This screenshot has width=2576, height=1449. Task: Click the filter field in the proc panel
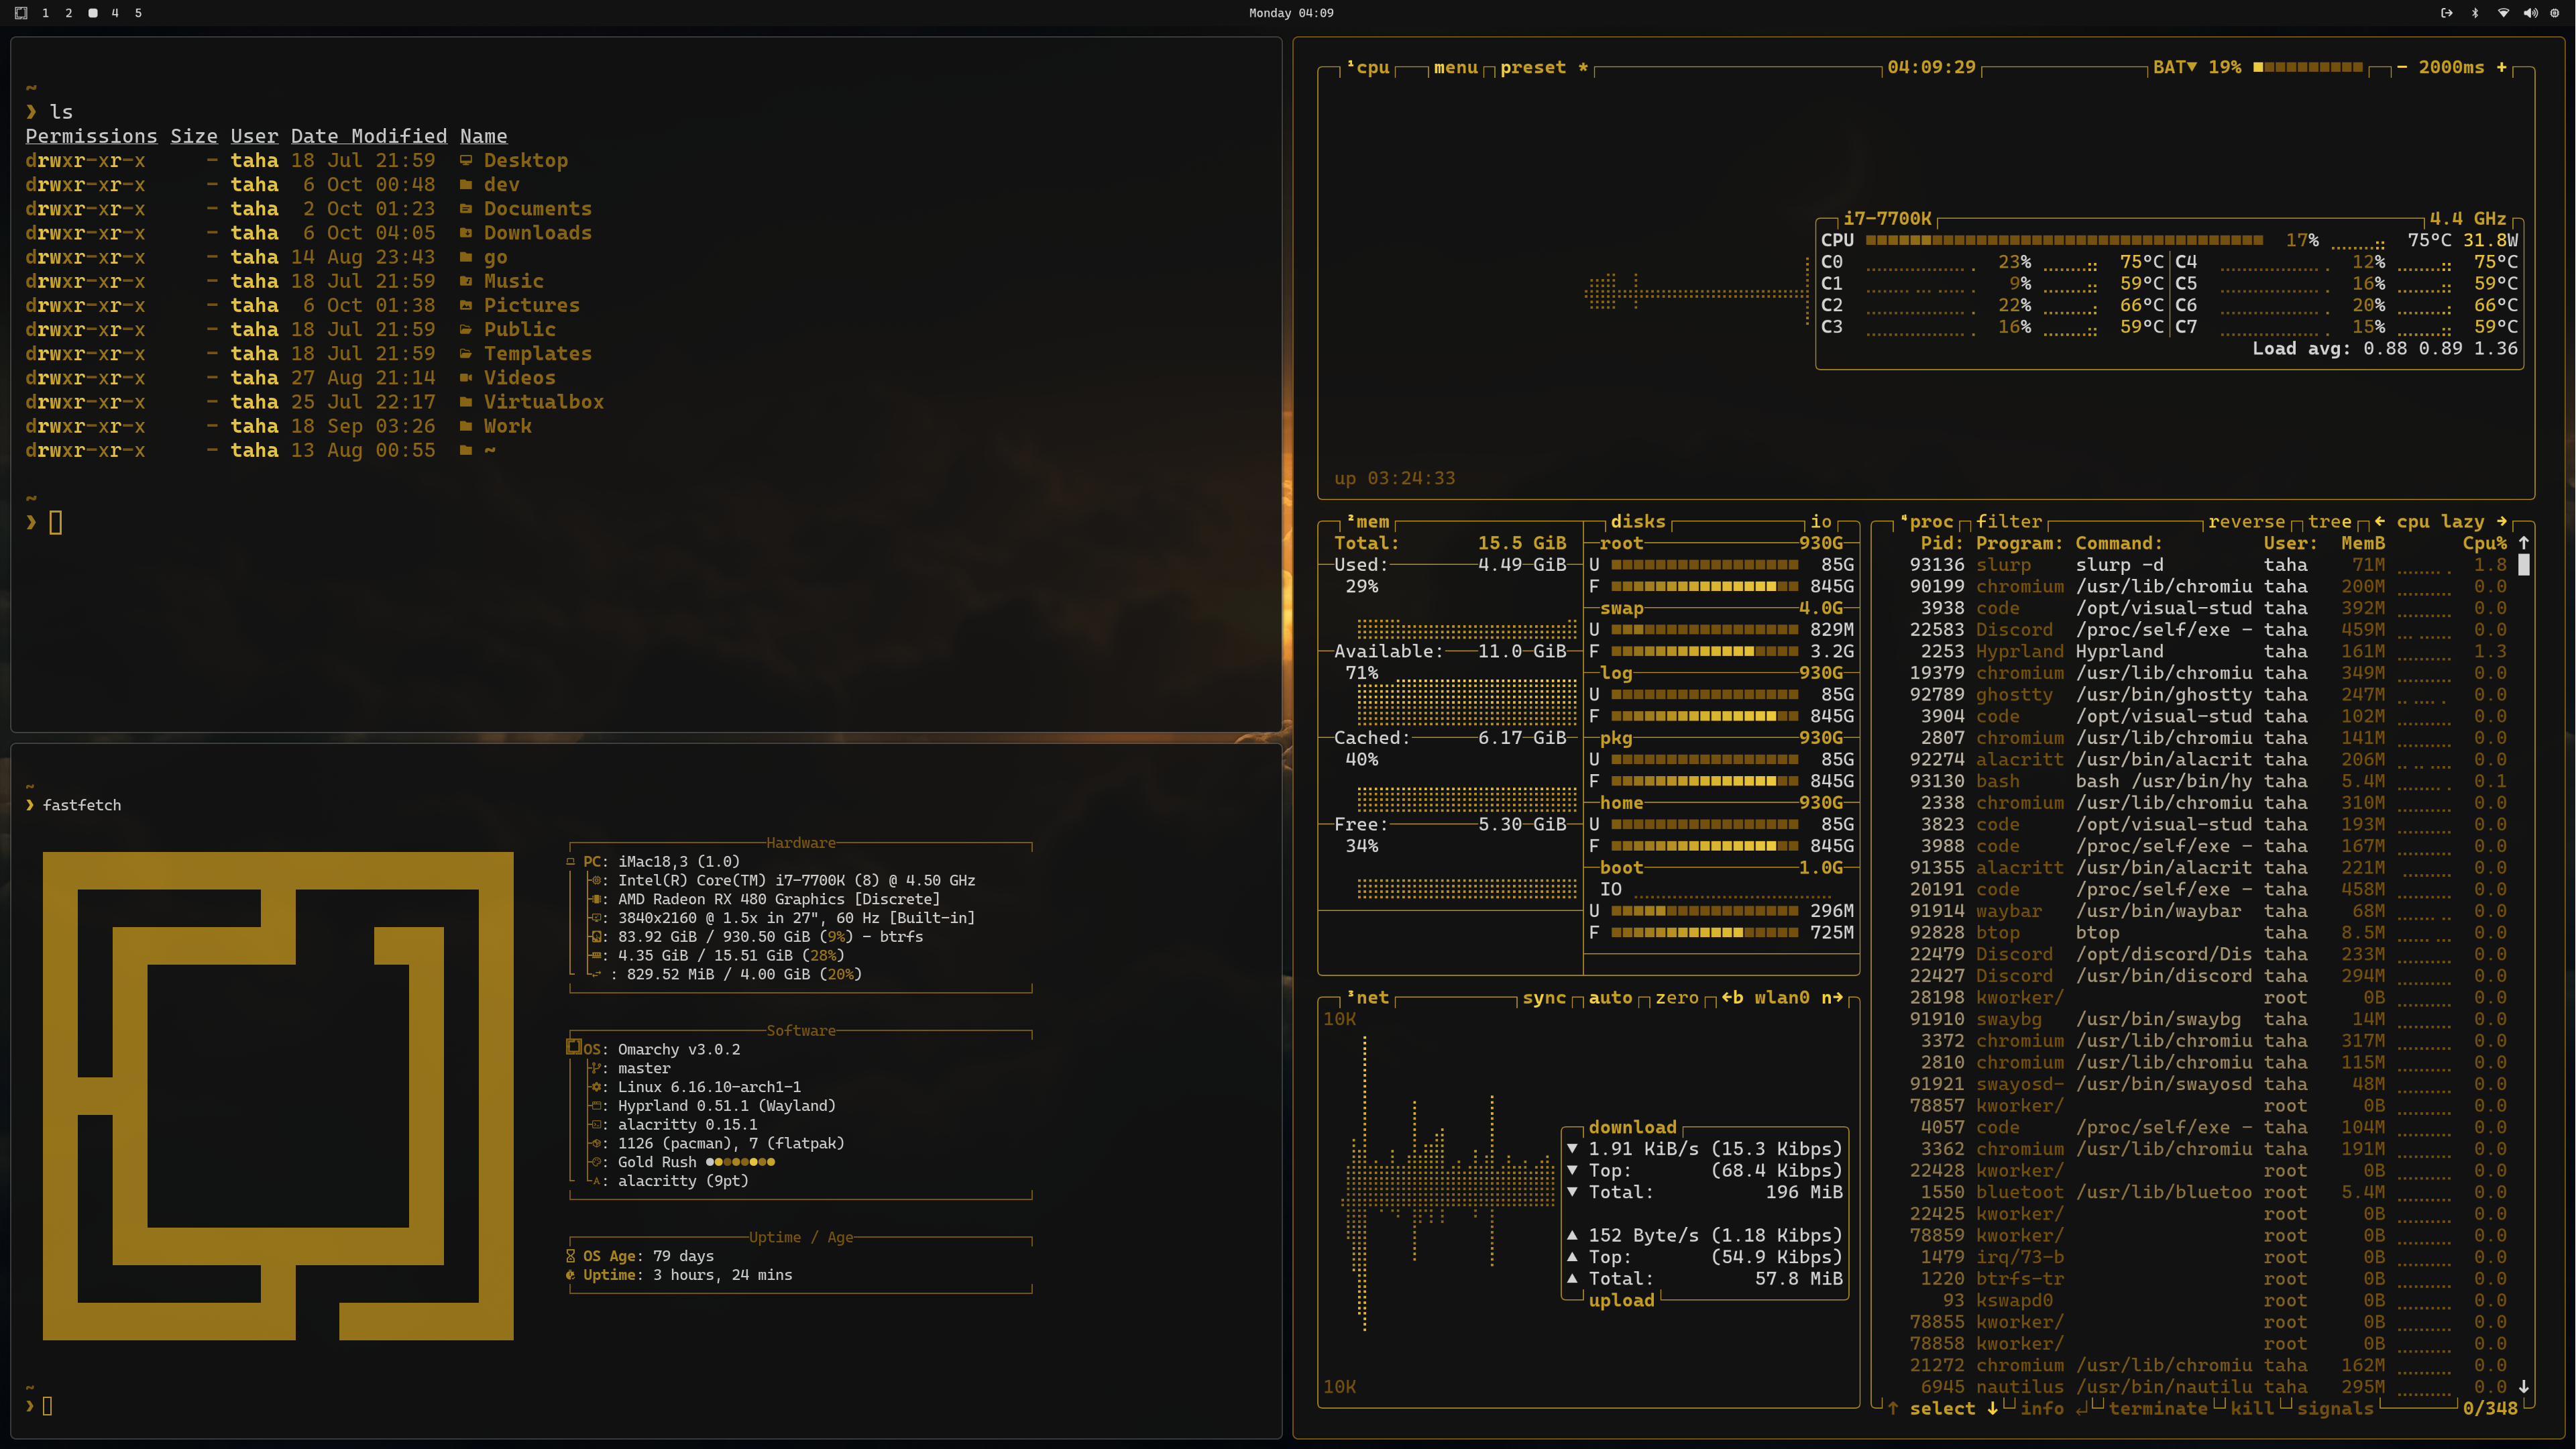coord(2008,521)
